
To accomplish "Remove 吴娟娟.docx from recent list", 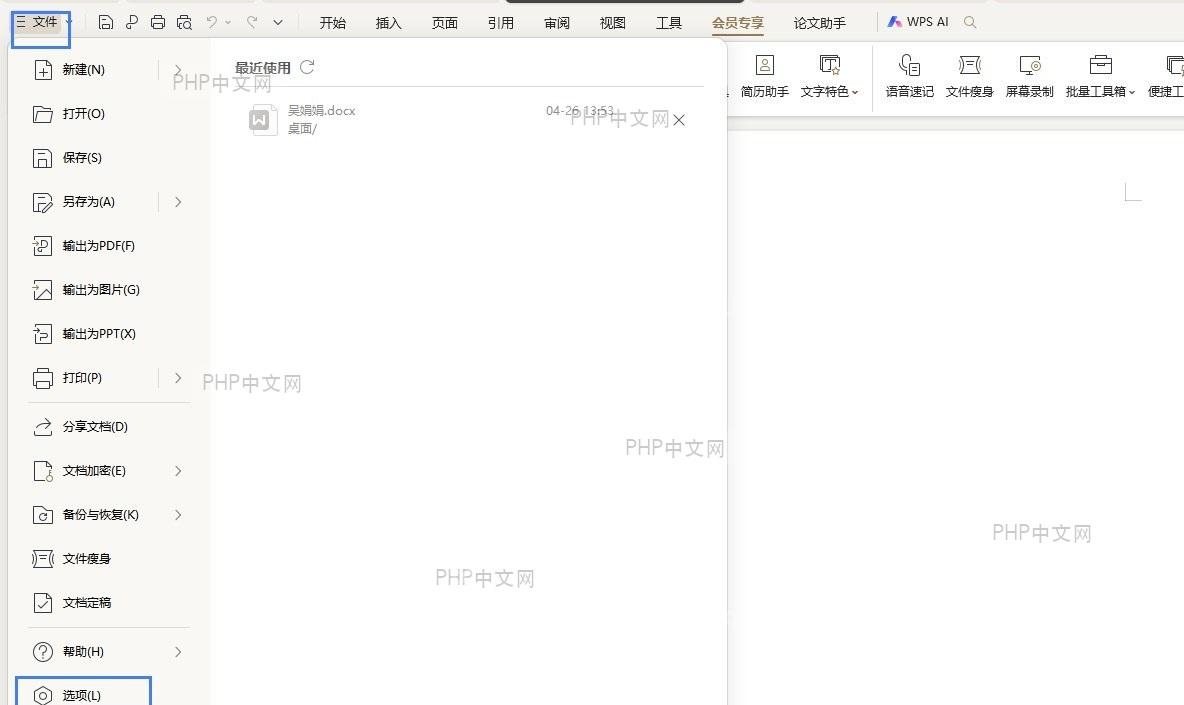I will [679, 120].
